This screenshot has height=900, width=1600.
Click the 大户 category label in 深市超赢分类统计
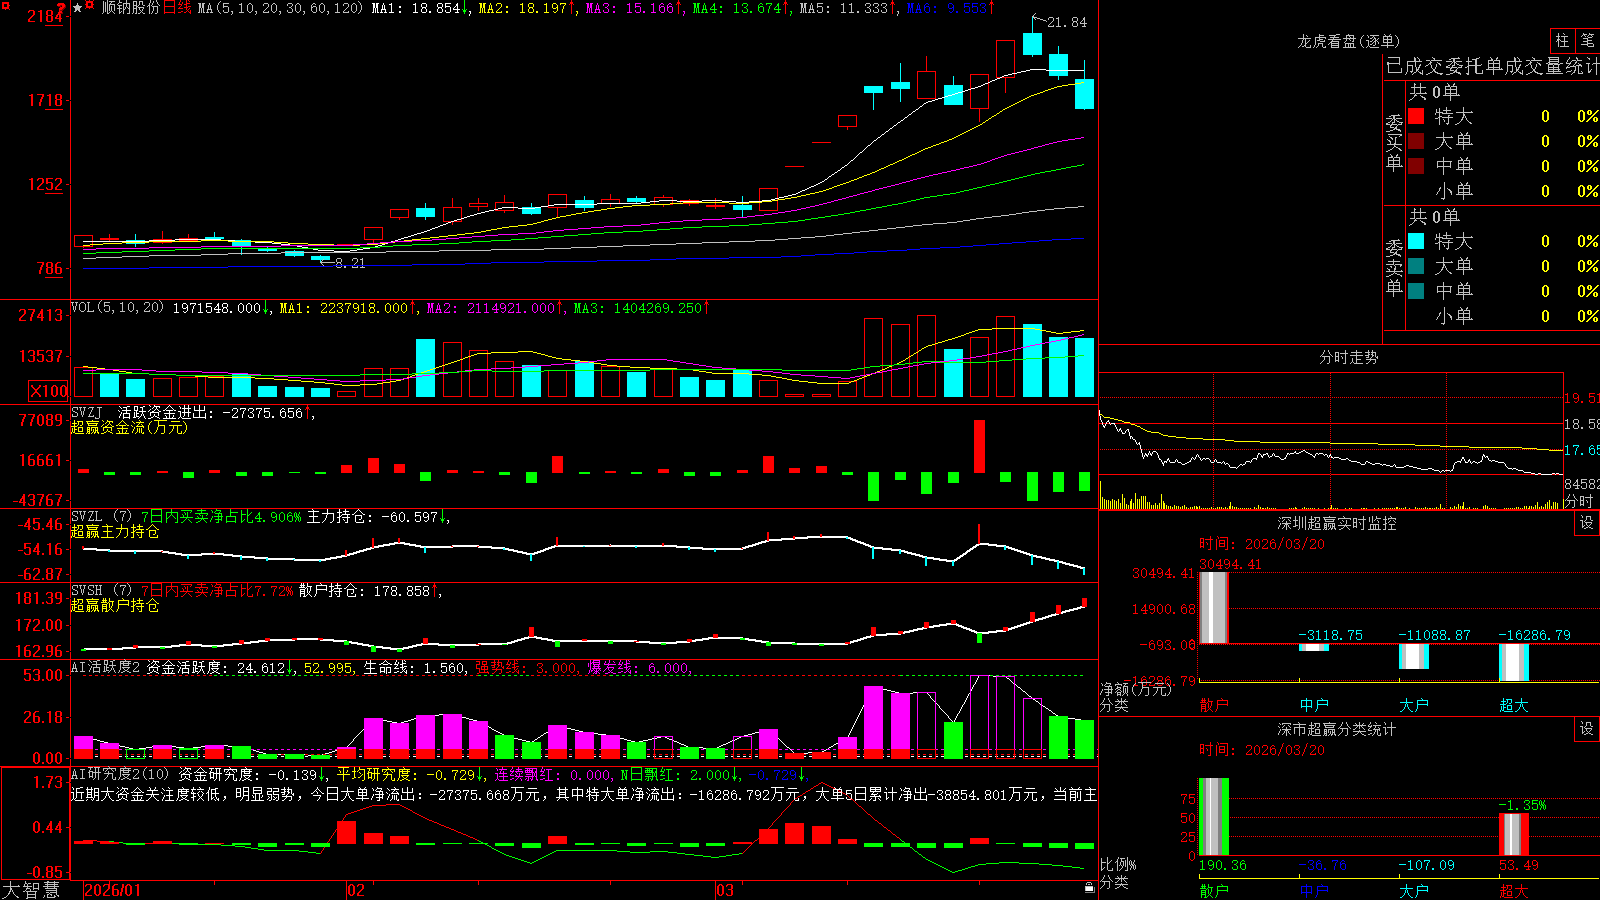click(1413, 890)
